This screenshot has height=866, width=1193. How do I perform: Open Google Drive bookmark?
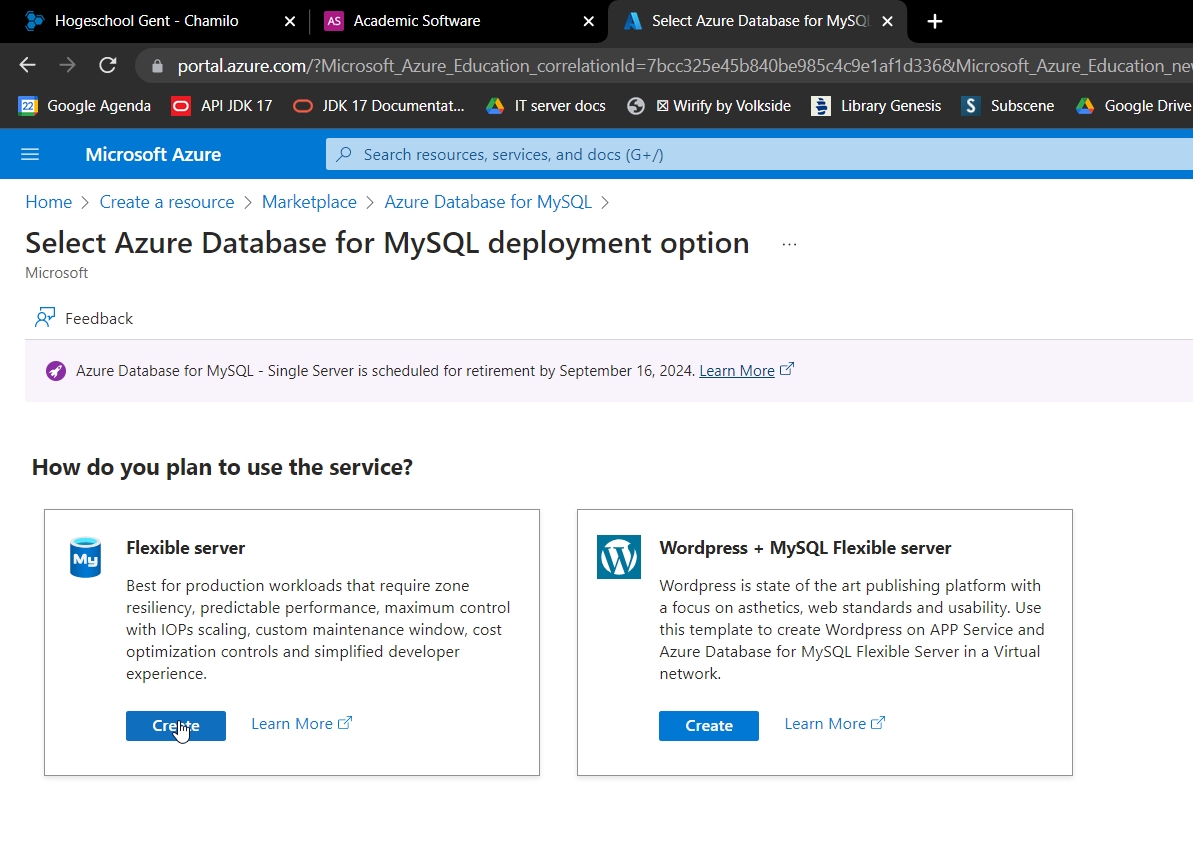point(1134,106)
